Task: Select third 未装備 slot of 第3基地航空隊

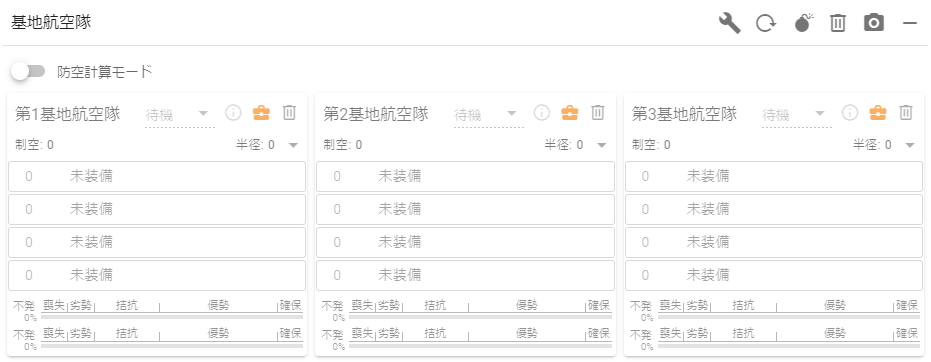Action: (x=774, y=242)
